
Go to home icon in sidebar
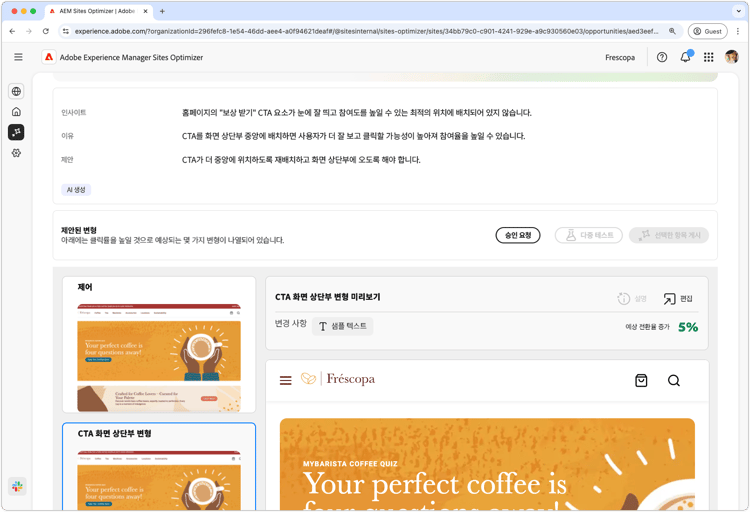click(x=16, y=111)
